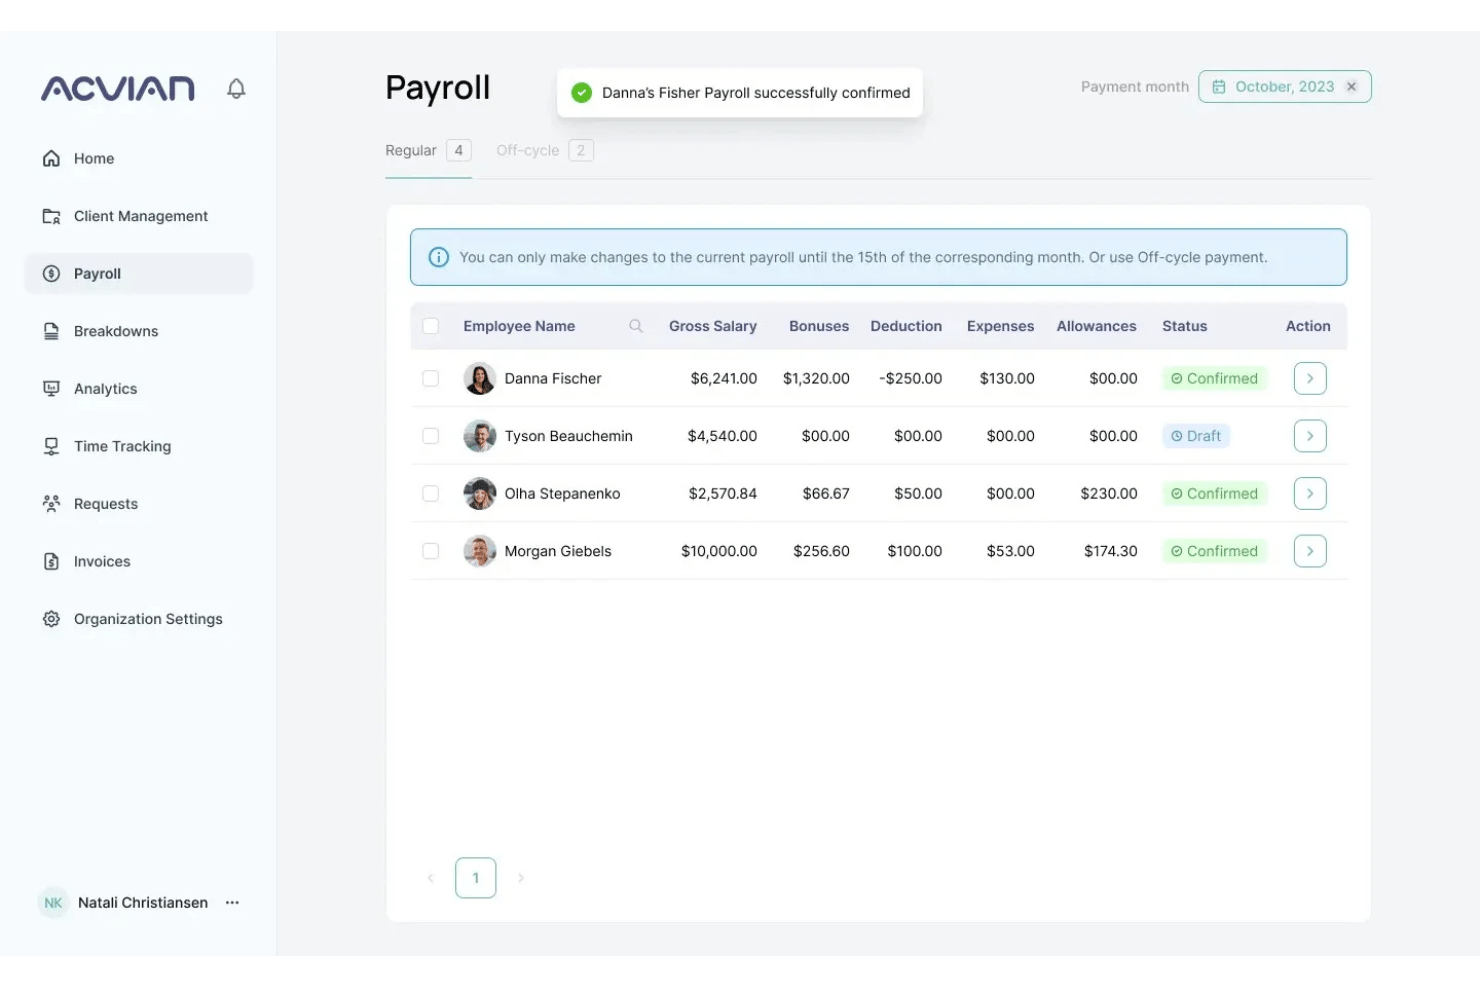This screenshot has height=987, width=1480.
Task: Open Home in the sidebar
Action: click(x=138, y=158)
